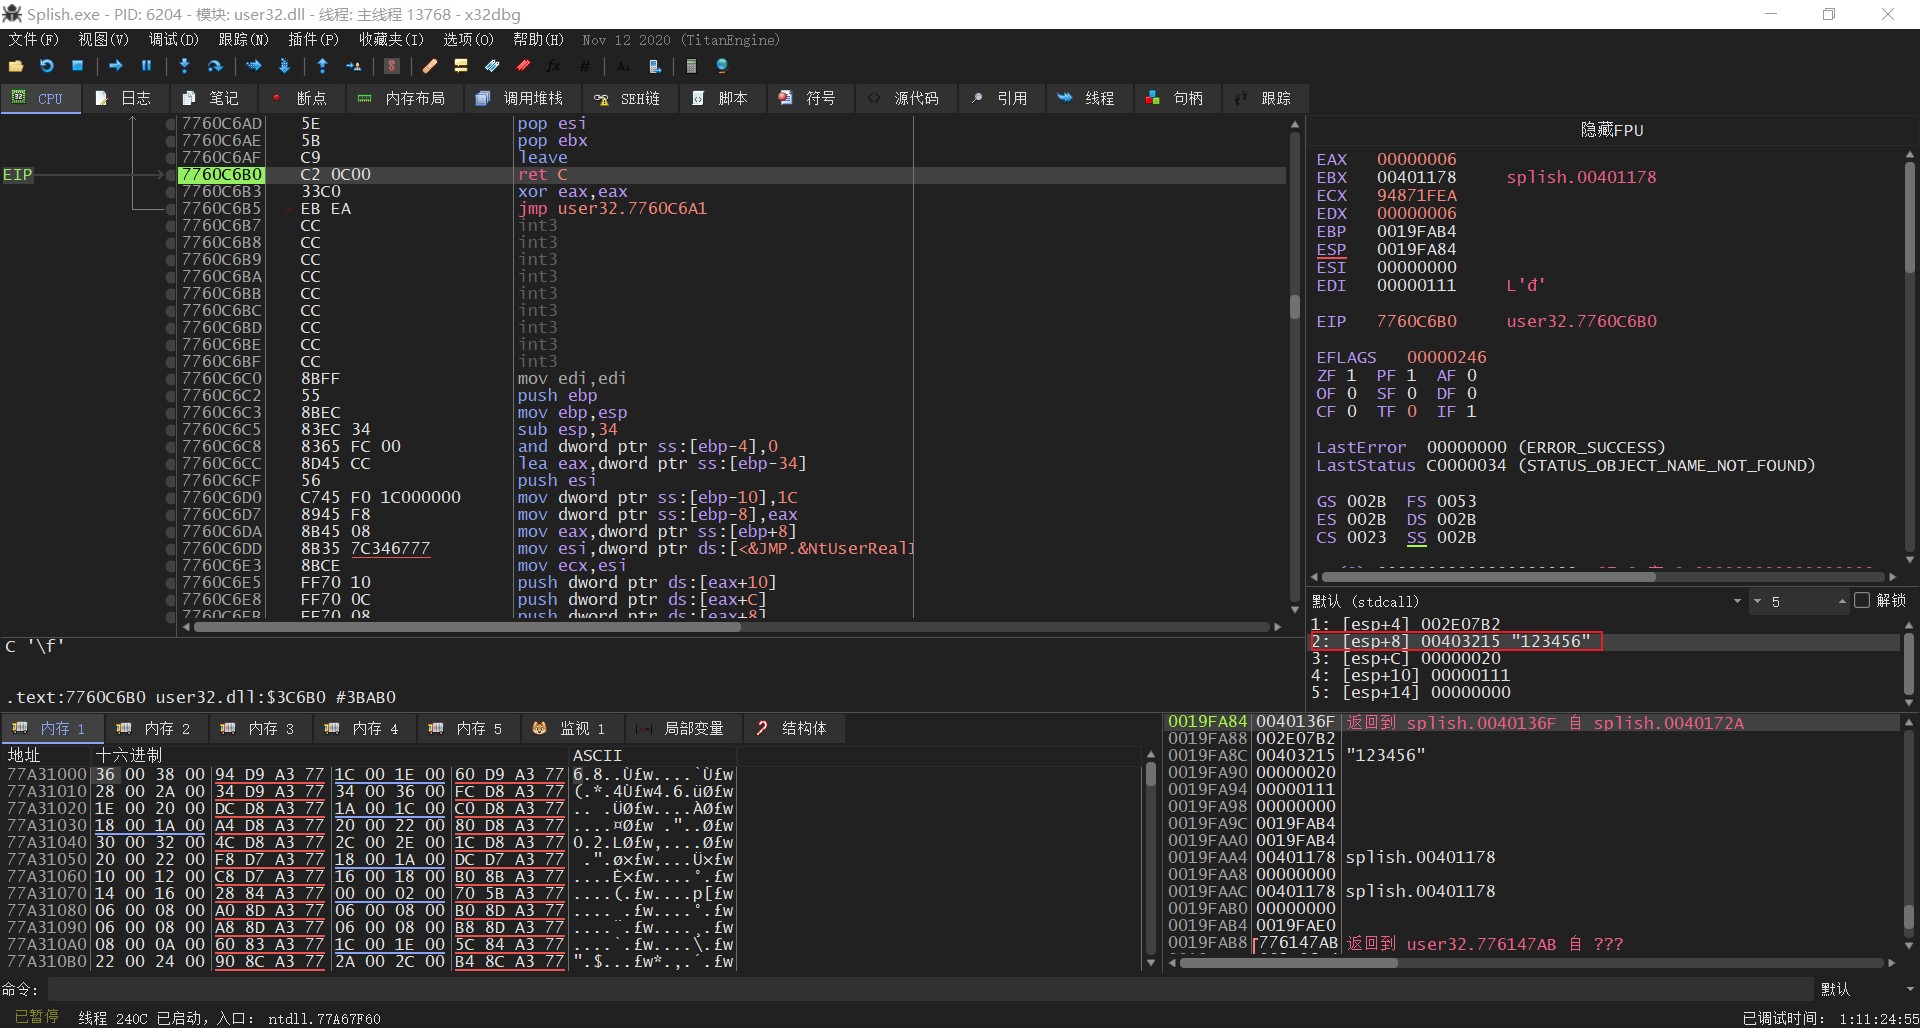Toggle breakpoint bullet at address 7760C6DD
Image resolution: width=1920 pixels, height=1028 pixels.
pos(171,549)
